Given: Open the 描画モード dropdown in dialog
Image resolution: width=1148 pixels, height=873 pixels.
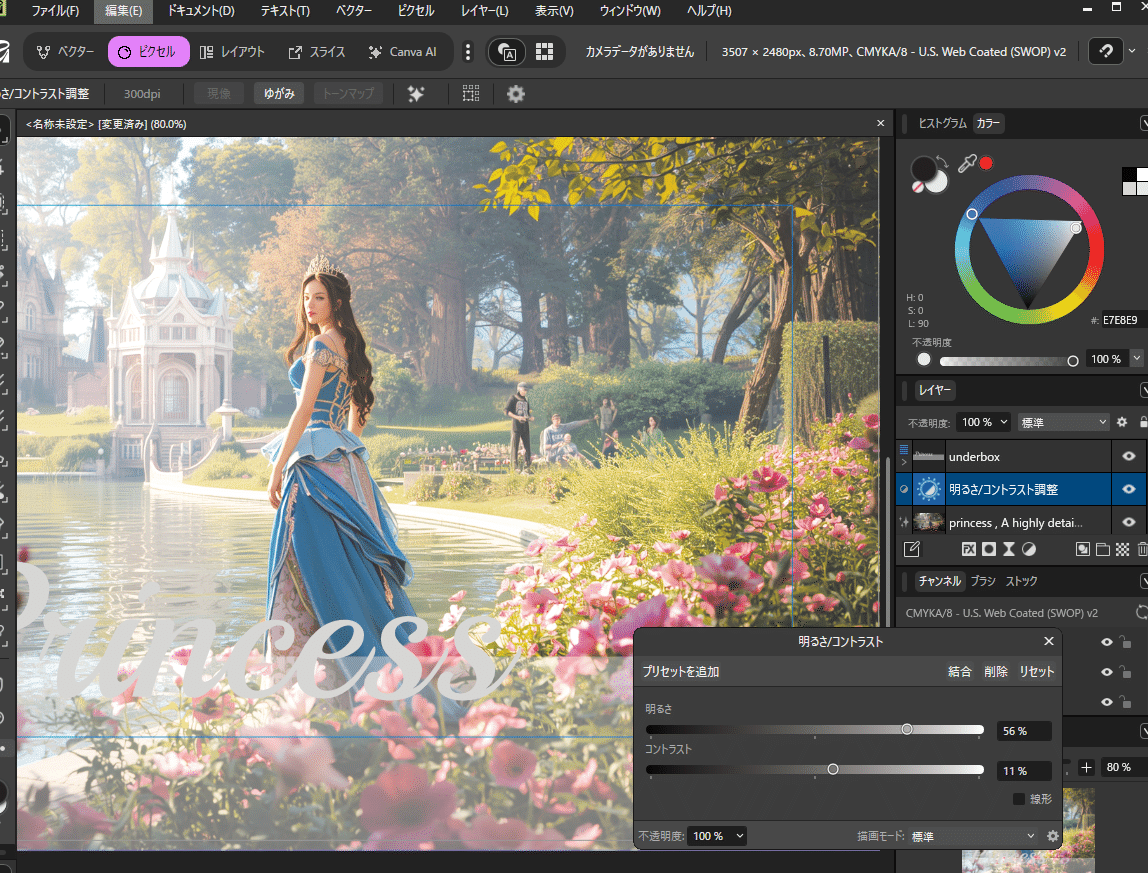Looking at the screenshot, I should pos(972,836).
